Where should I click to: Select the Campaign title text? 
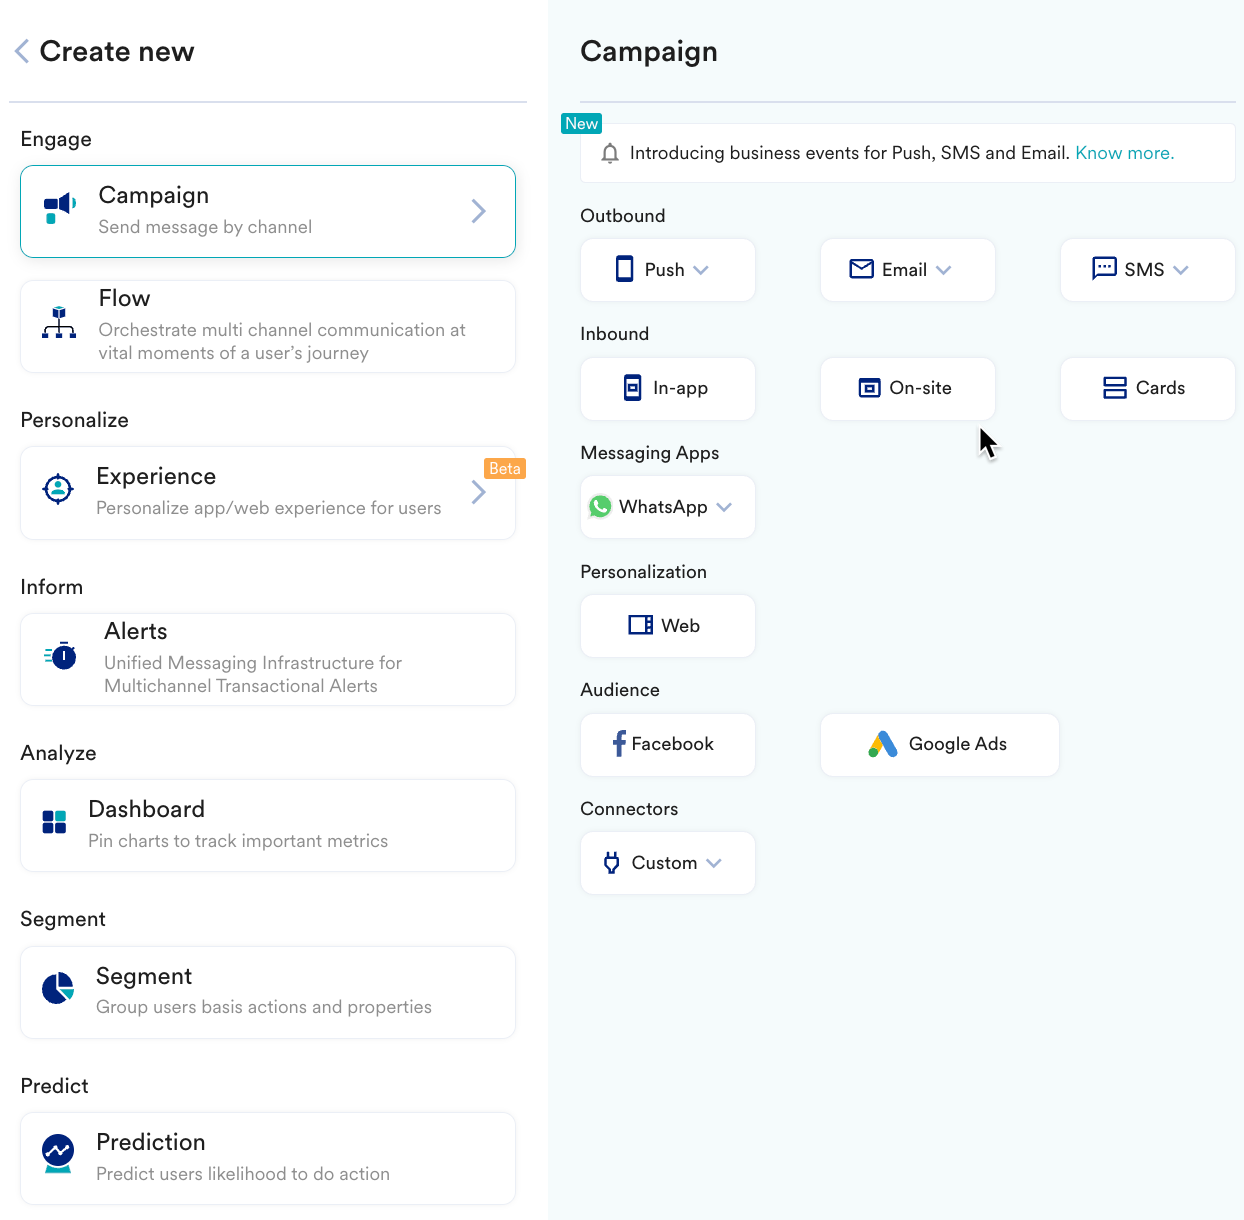(x=154, y=195)
